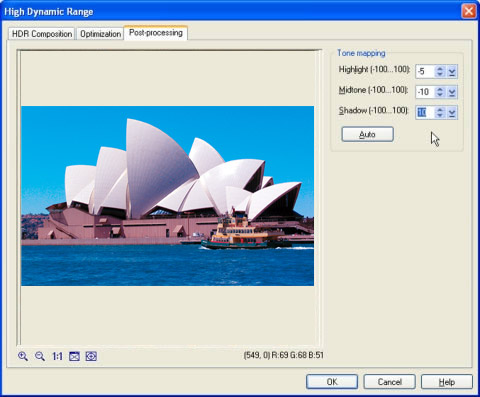Adjust the Midtone value spinner arrows

click(440, 92)
